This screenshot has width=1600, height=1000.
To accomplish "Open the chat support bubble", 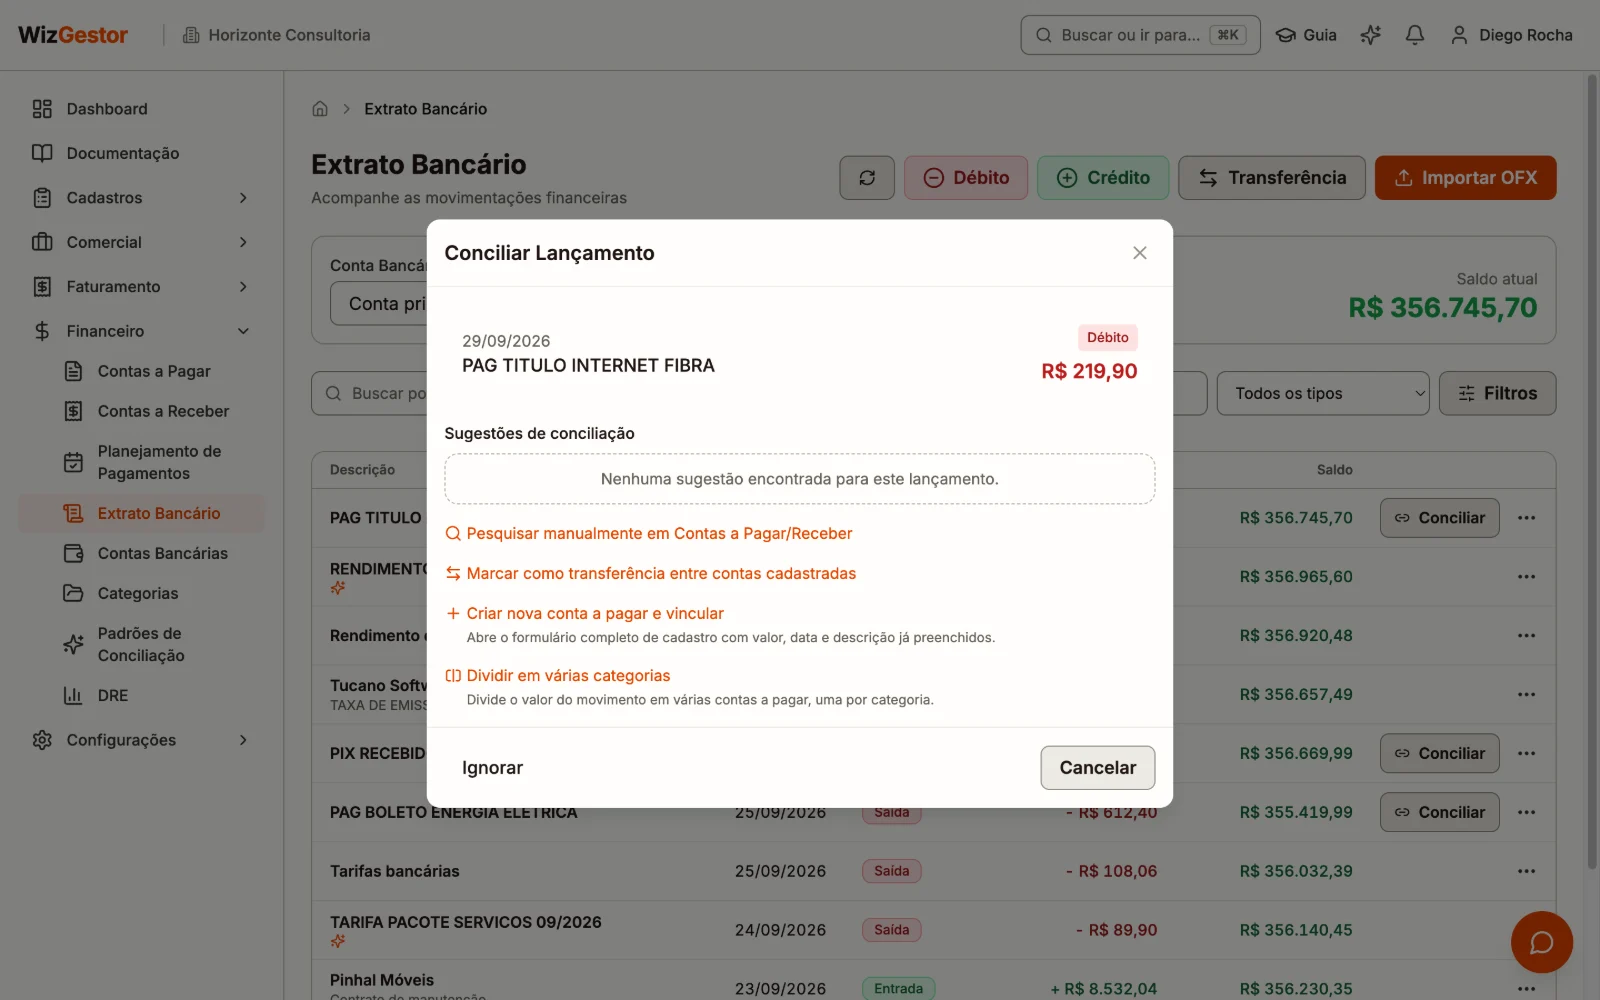I will point(1541,942).
